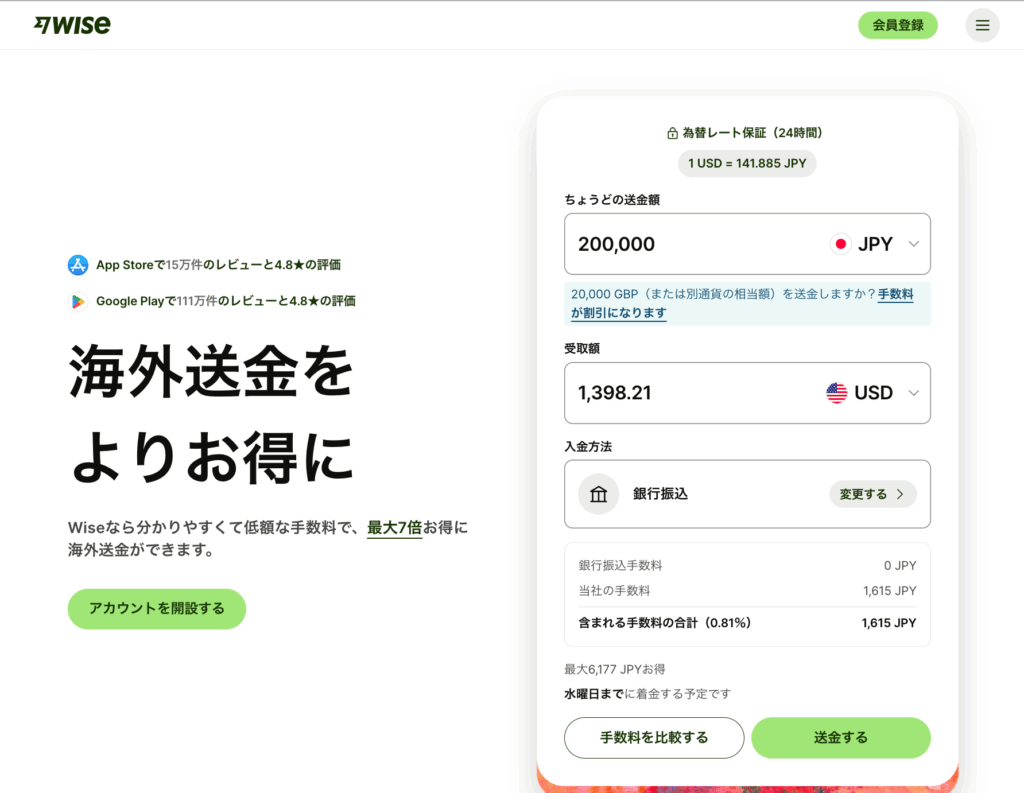Click the 1 USD = 141.885 JPY rate pill
The width and height of the screenshot is (1024, 793).
pos(747,163)
